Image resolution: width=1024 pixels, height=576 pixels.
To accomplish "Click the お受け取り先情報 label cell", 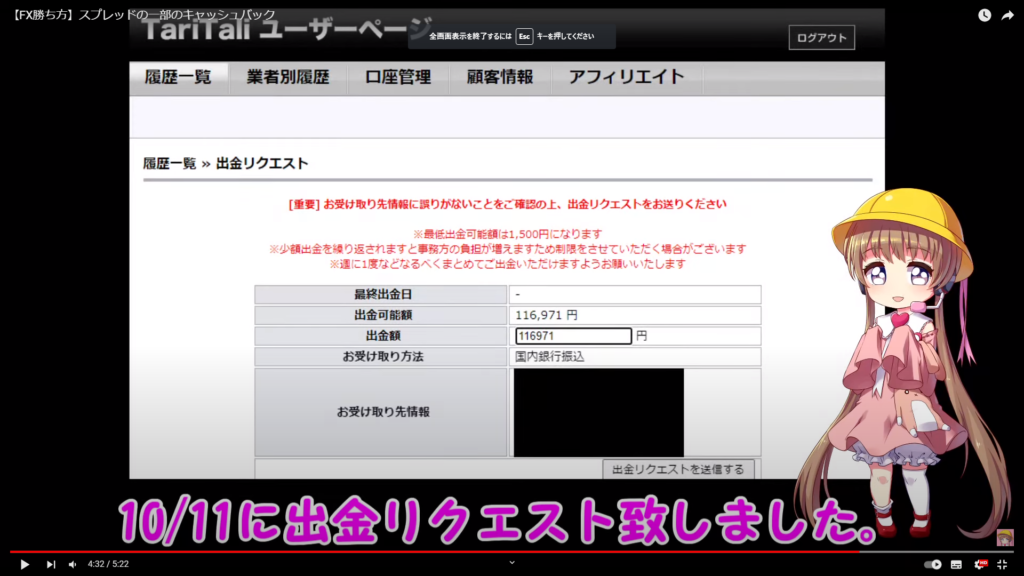I will (381, 412).
